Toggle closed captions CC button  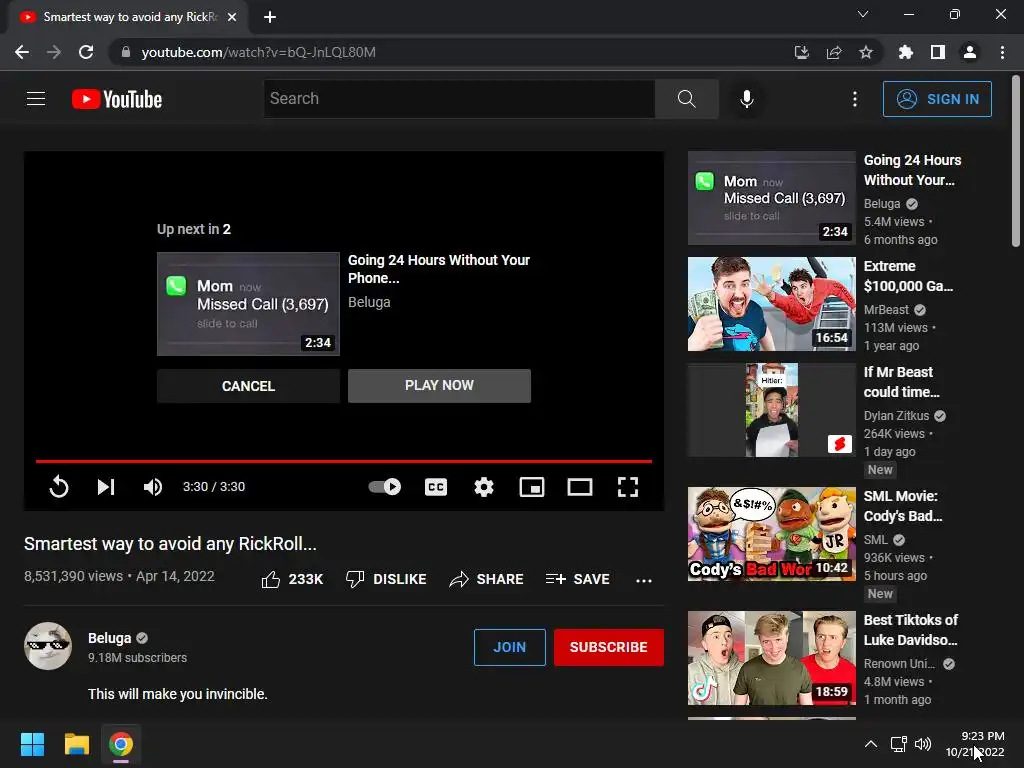tap(436, 487)
